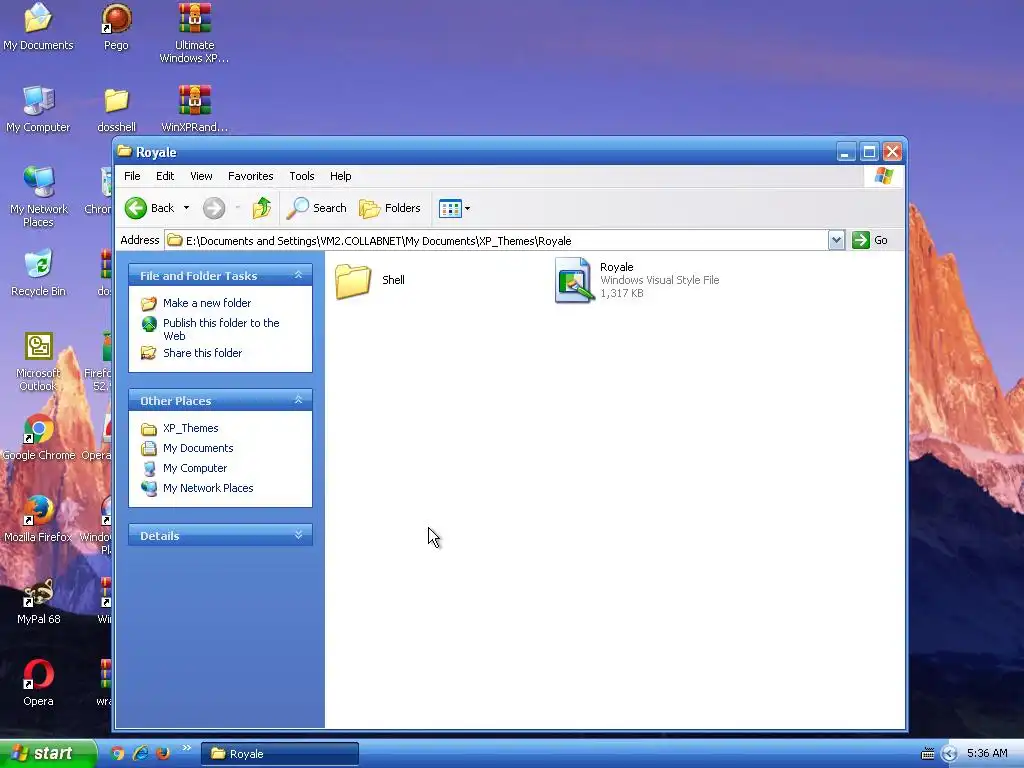Select MyPal 68 desktop shortcut

coord(38,593)
